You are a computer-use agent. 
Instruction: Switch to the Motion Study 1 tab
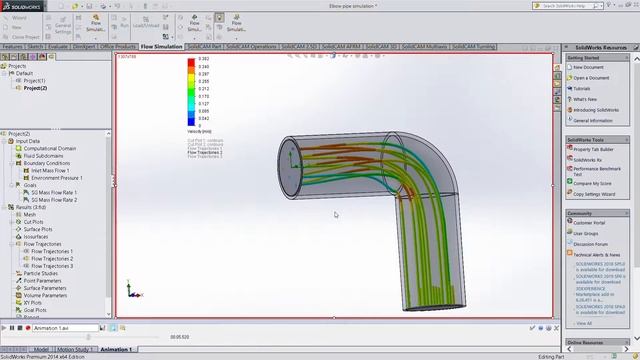(75, 349)
